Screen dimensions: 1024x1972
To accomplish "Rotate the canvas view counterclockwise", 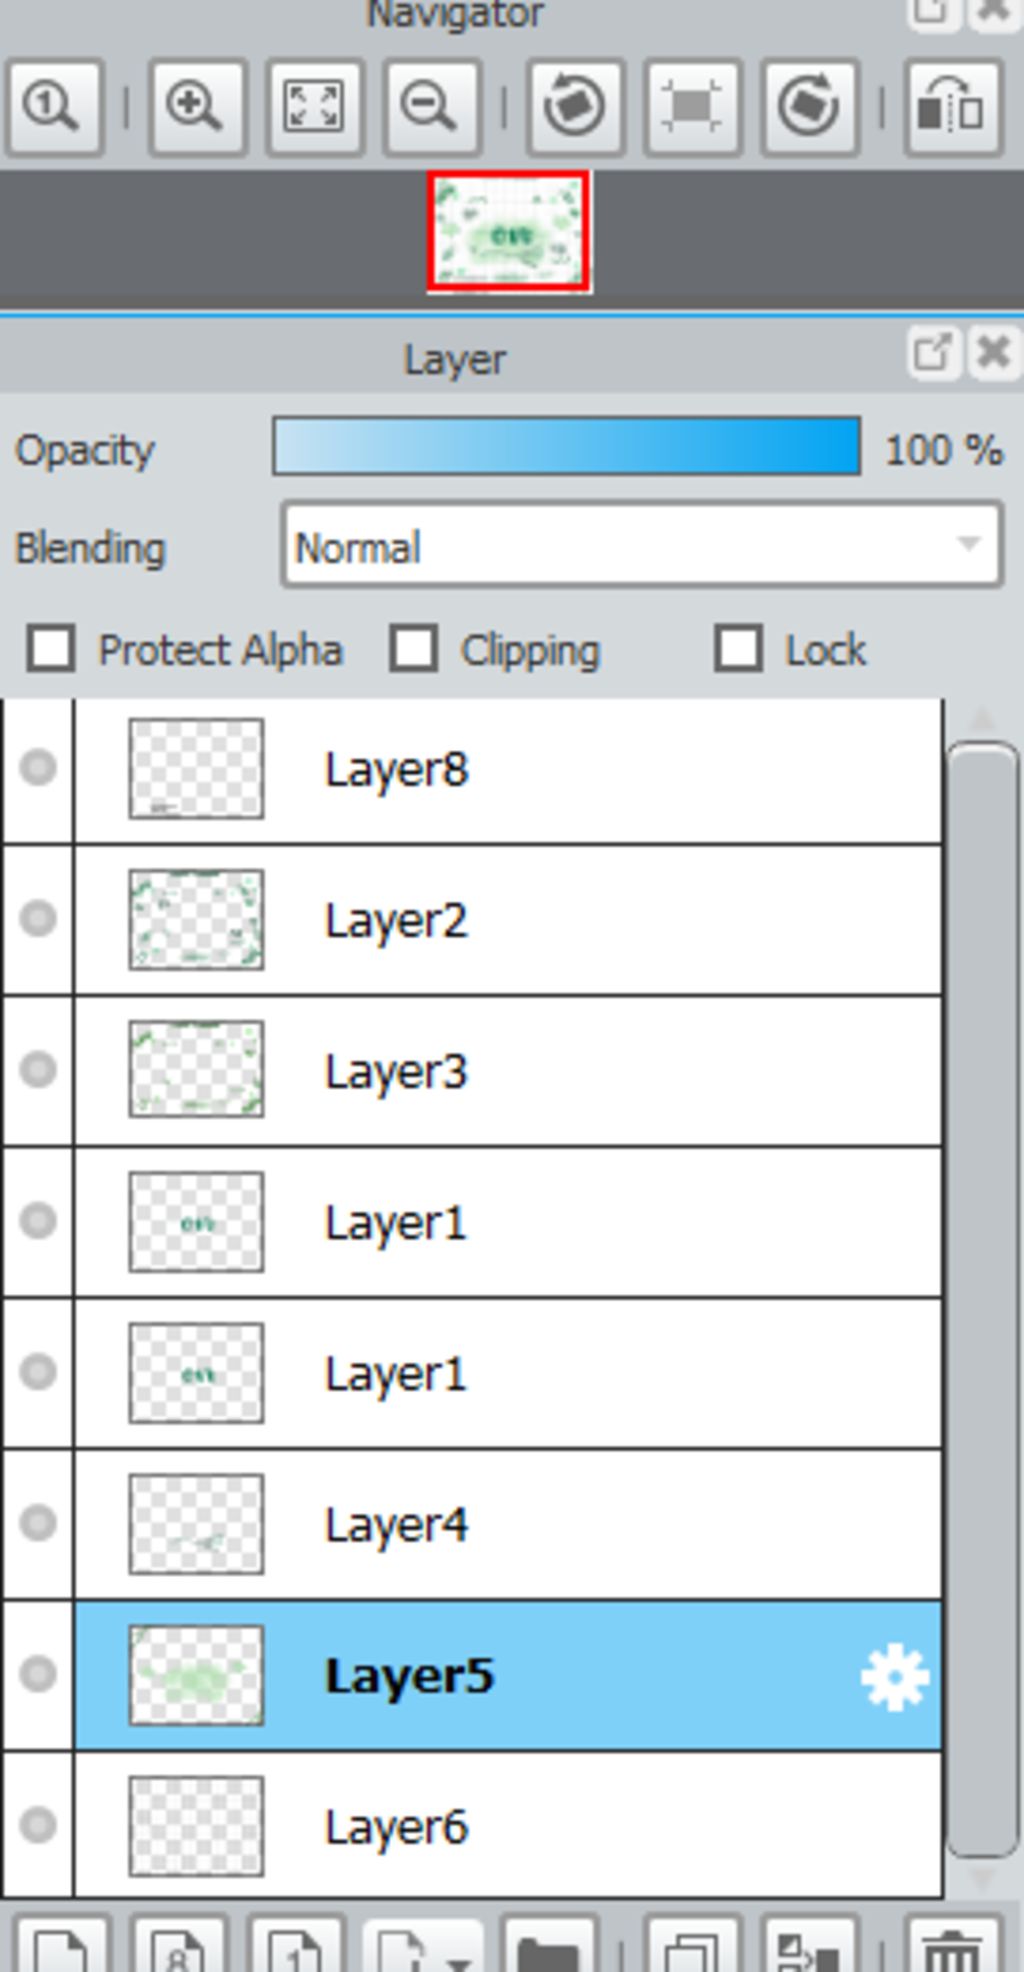I will (x=575, y=108).
